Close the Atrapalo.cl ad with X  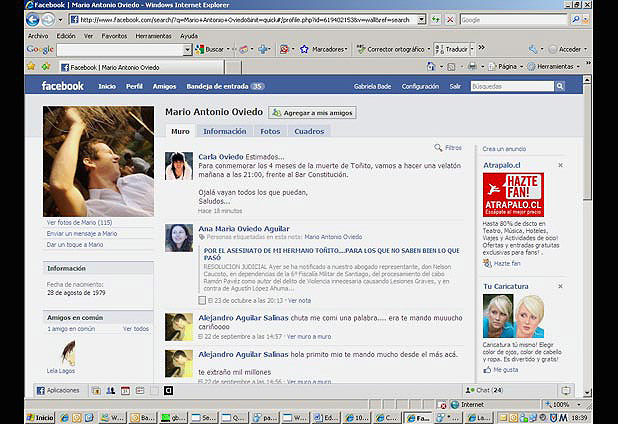click(x=560, y=165)
